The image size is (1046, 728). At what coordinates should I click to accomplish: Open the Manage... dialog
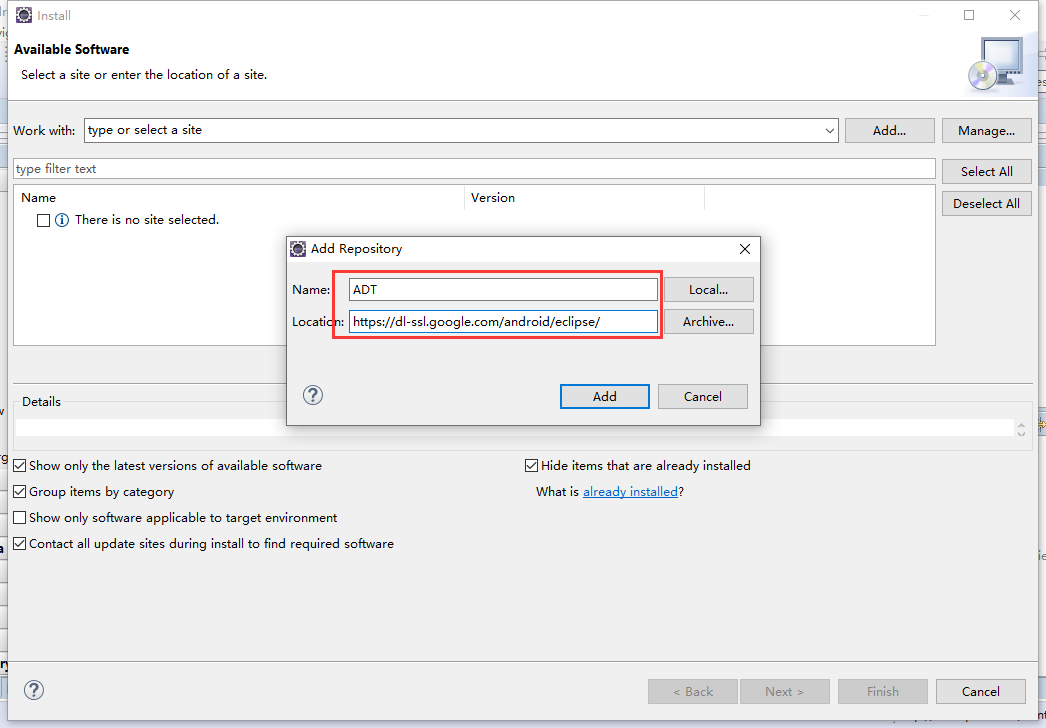point(986,130)
